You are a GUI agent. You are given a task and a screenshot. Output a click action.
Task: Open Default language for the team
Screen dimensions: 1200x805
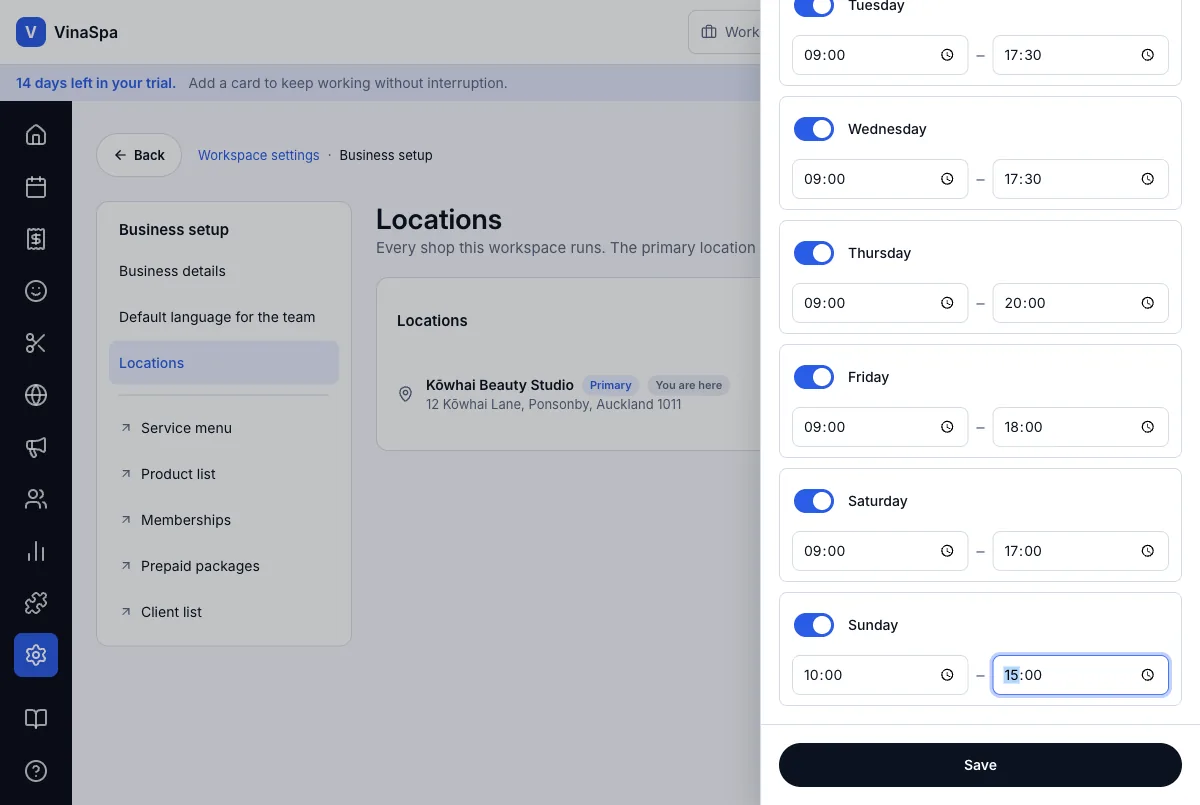[x=224, y=317]
